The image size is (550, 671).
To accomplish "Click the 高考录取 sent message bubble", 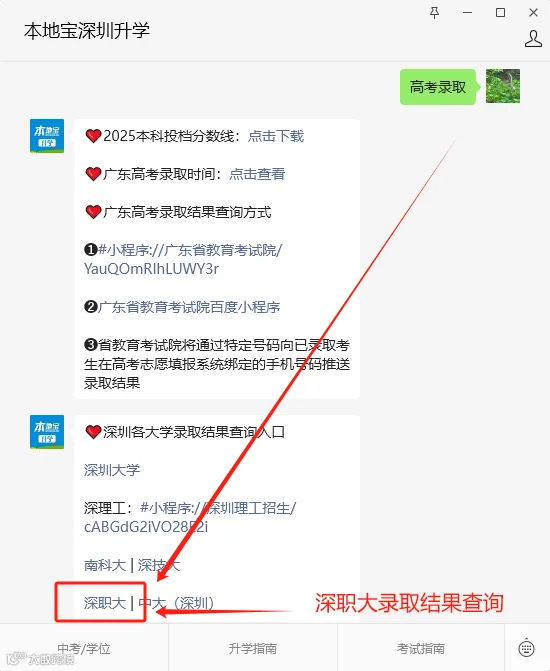I will [x=438, y=87].
